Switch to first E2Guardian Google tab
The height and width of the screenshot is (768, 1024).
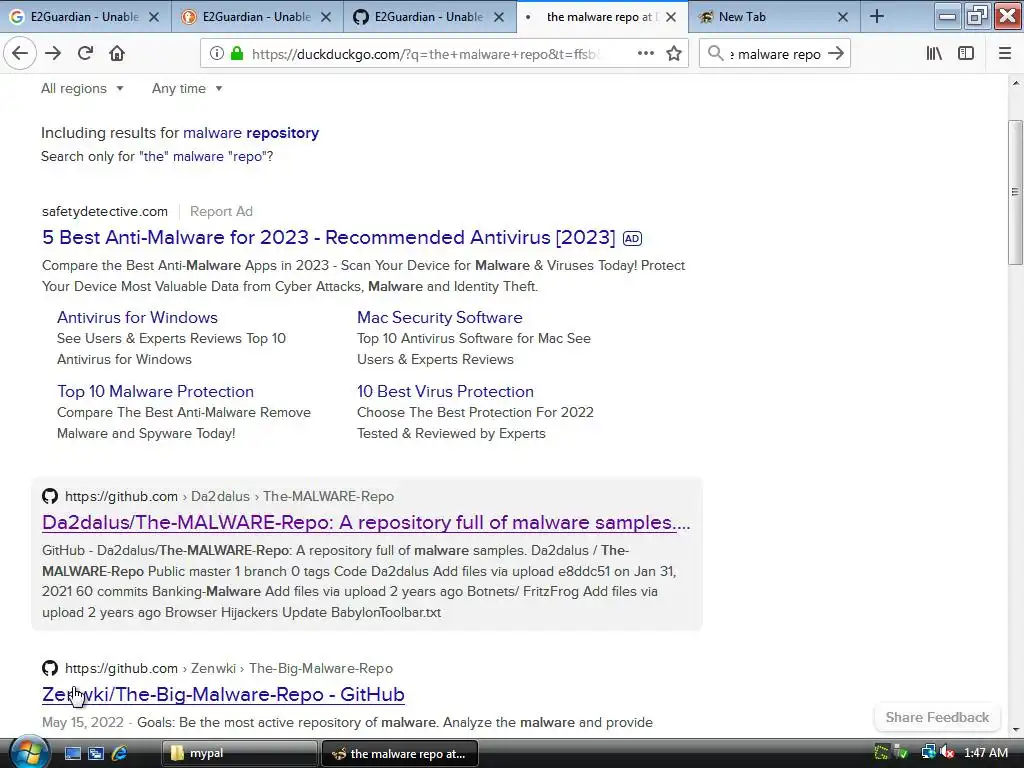click(86, 17)
